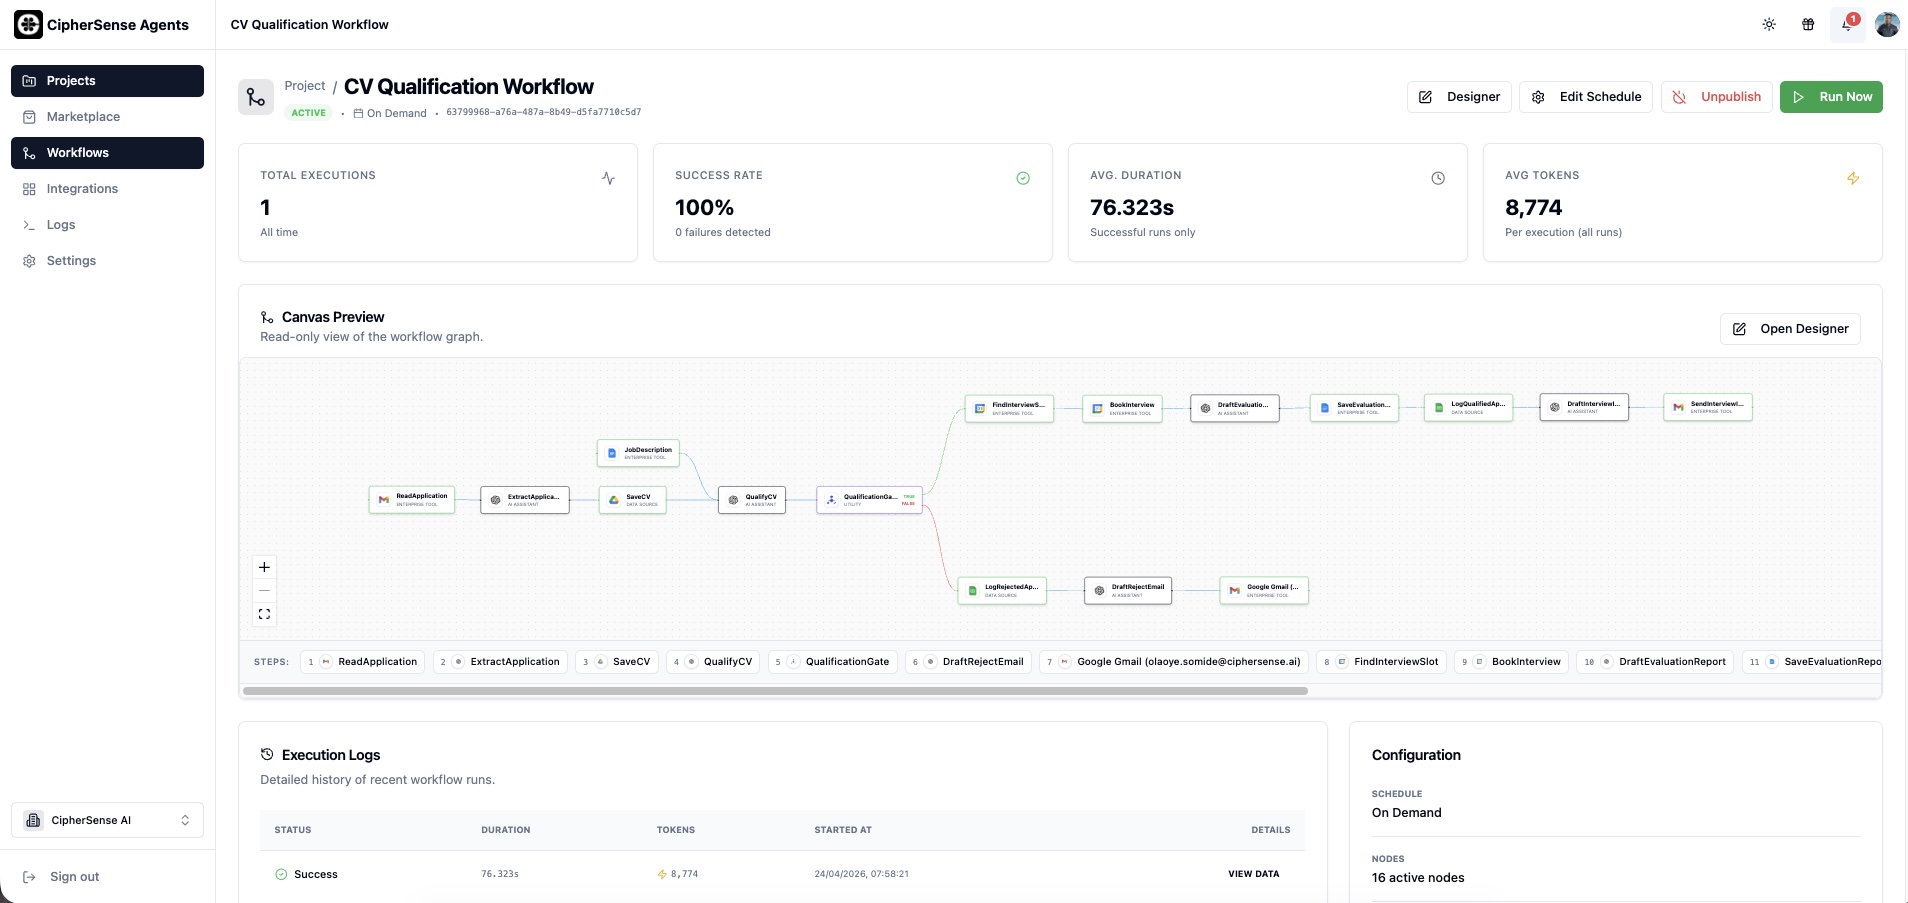The image size is (1908, 903).
Task: Click the horizontal scrollbar below the steps list
Action: [x=775, y=690]
